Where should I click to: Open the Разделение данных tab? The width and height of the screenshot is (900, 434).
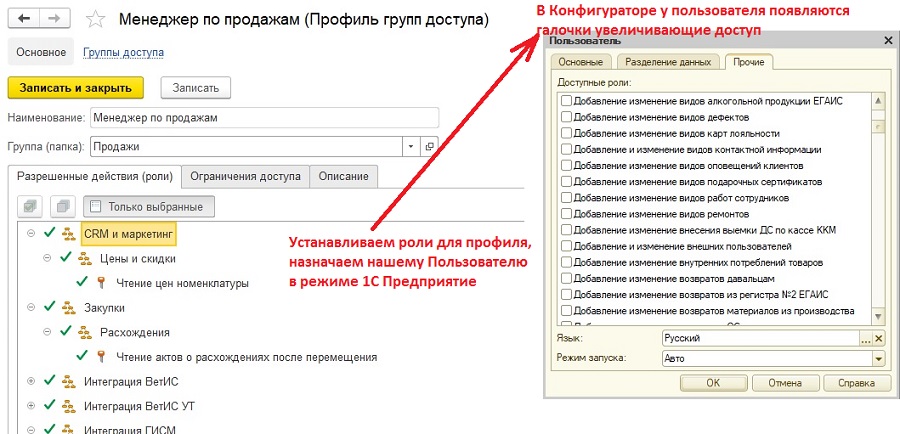coord(668,62)
